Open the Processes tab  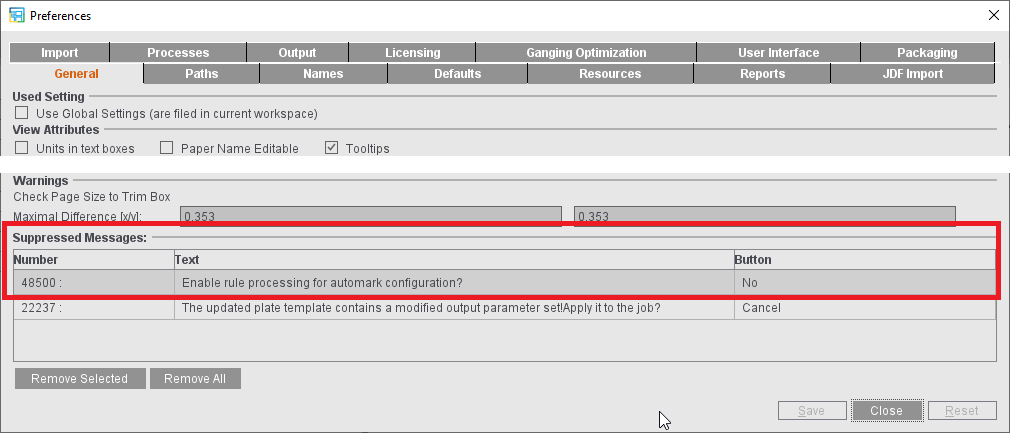click(x=178, y=53)
